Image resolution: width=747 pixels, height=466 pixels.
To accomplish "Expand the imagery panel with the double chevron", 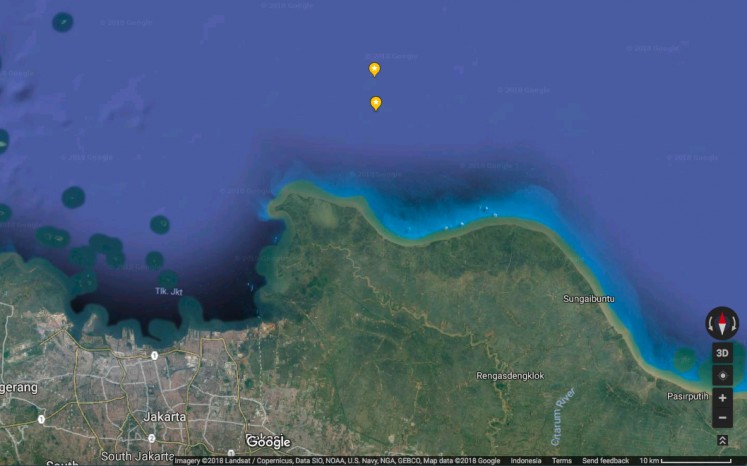I will pyautogui.click(x=722, y=440).
